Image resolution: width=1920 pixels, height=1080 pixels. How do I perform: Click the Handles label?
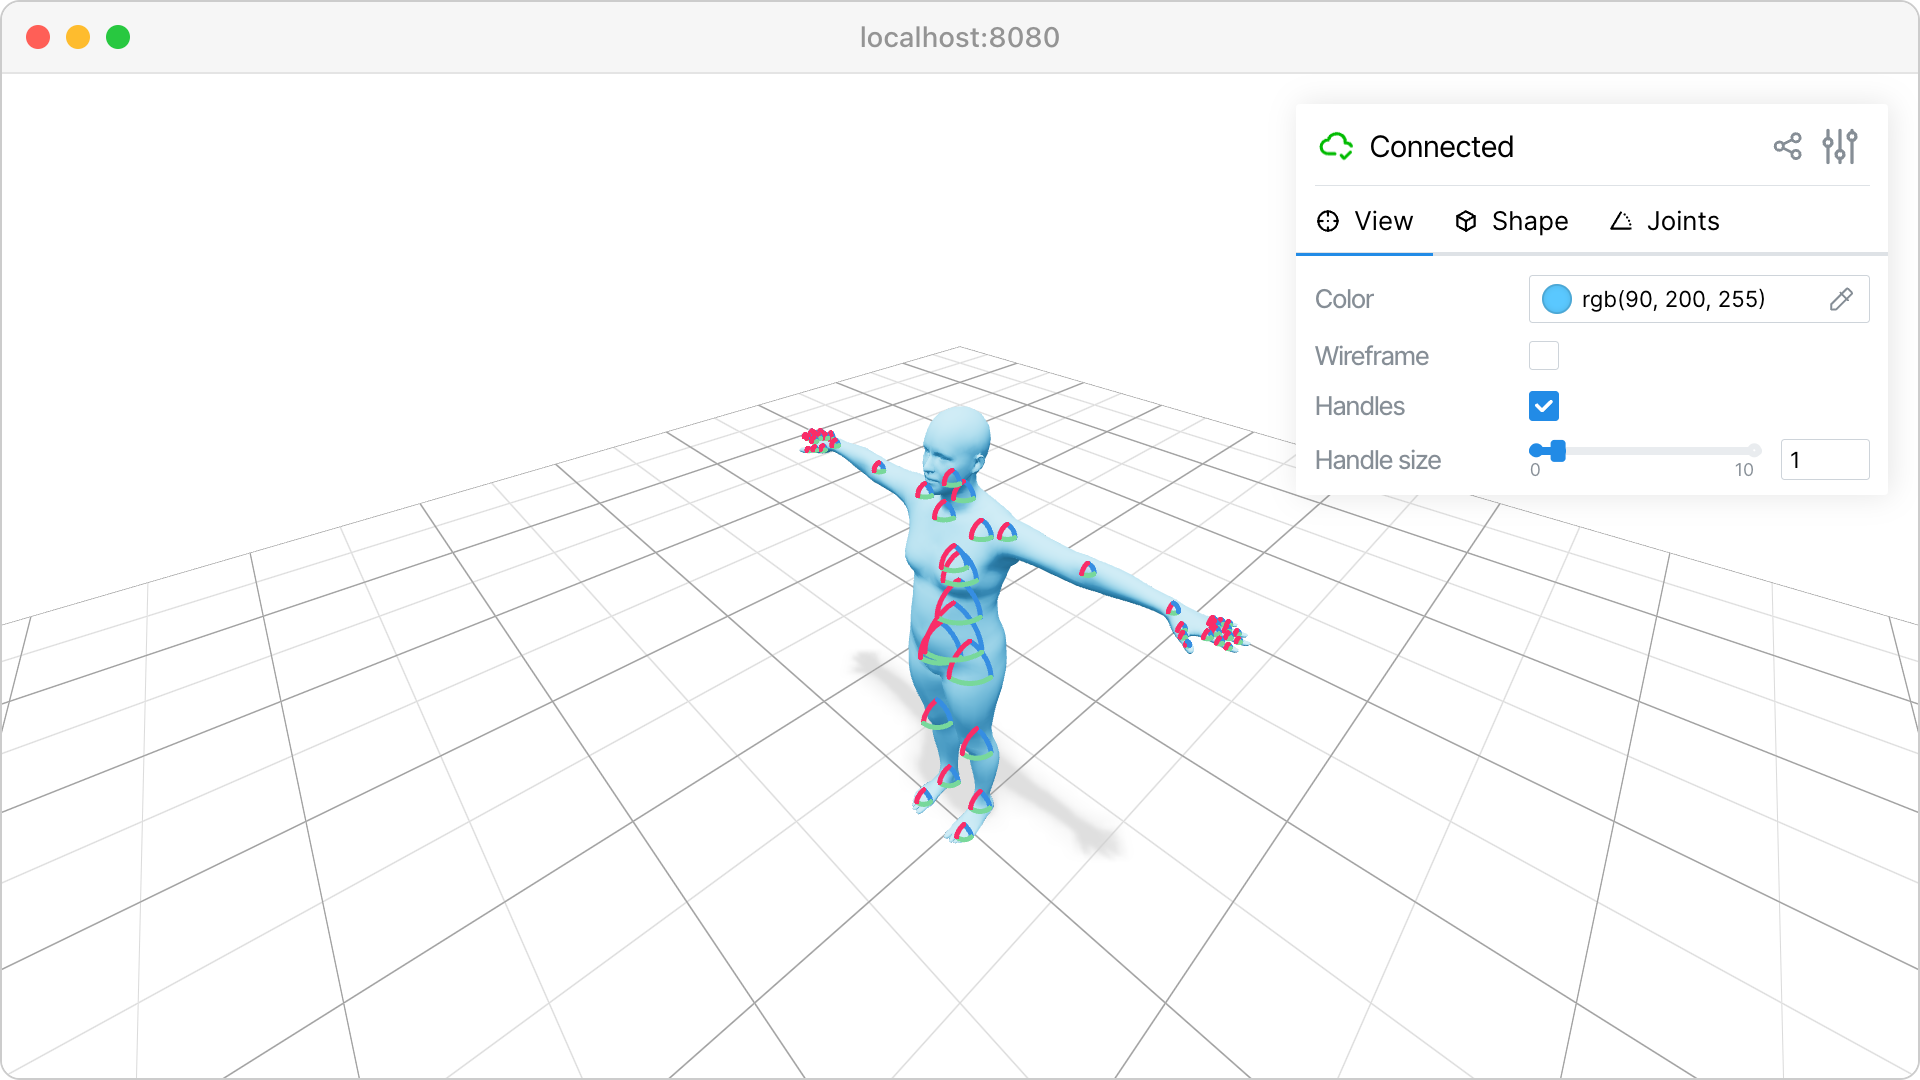1360,406
